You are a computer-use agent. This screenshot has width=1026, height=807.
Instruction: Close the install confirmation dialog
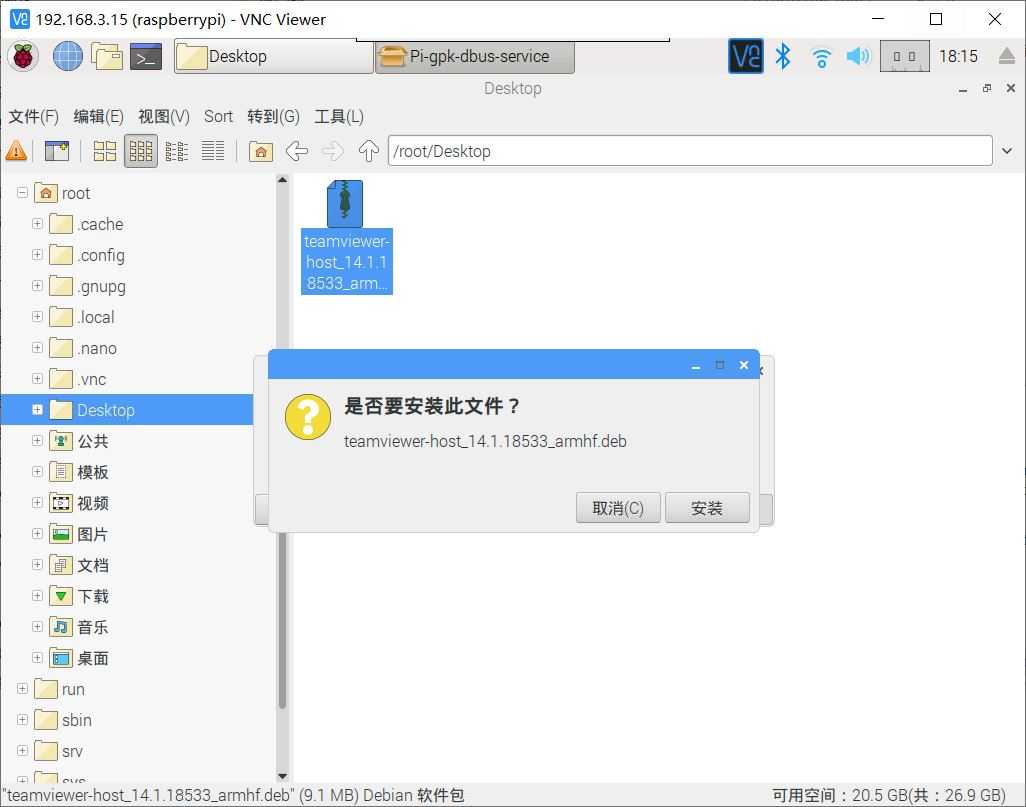pyautogui.click(x=744, y=365)
